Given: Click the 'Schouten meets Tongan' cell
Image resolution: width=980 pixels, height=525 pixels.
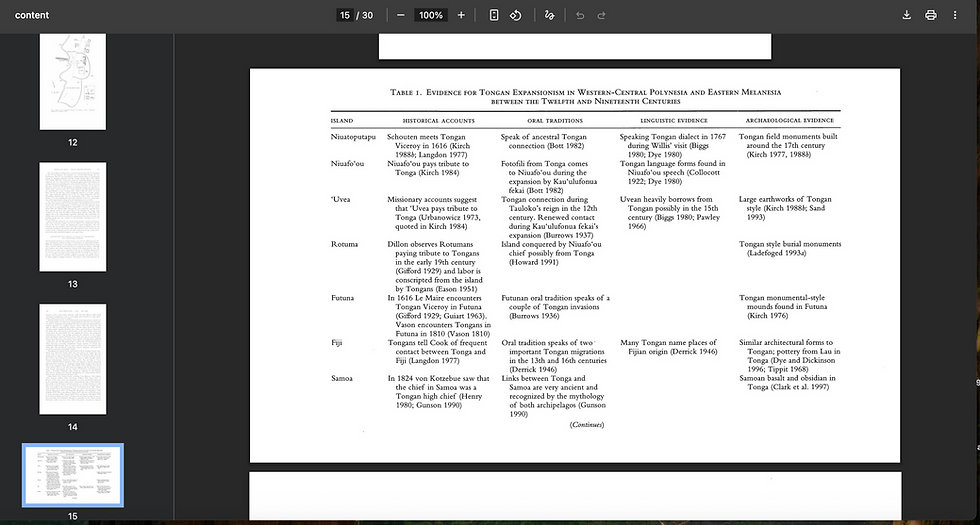Looking at the screenshot, I should point(429,146).
